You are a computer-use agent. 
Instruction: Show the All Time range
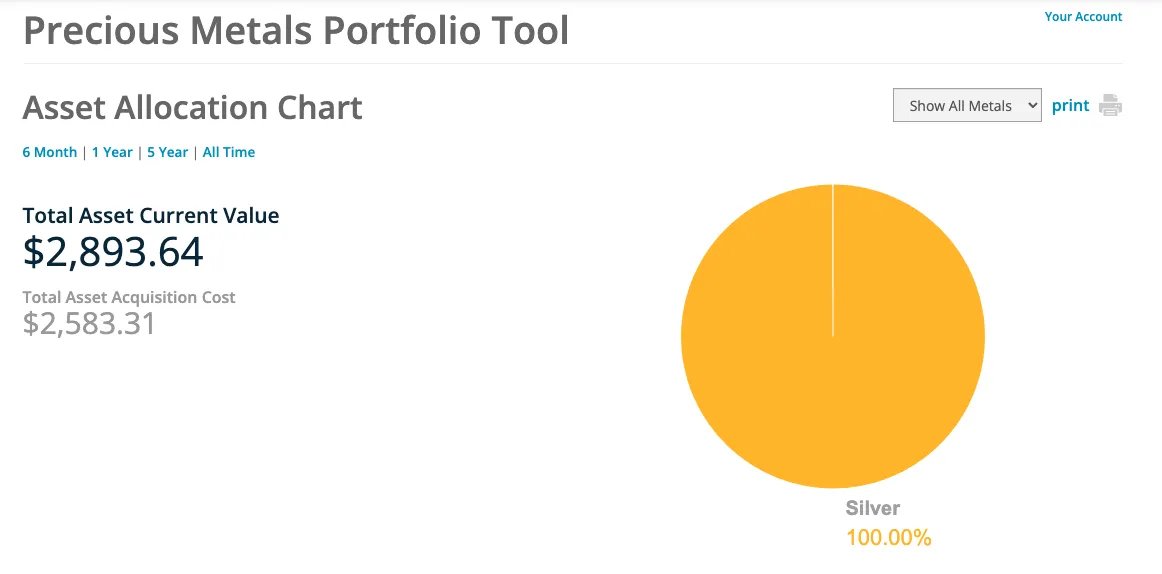(229, 152)
